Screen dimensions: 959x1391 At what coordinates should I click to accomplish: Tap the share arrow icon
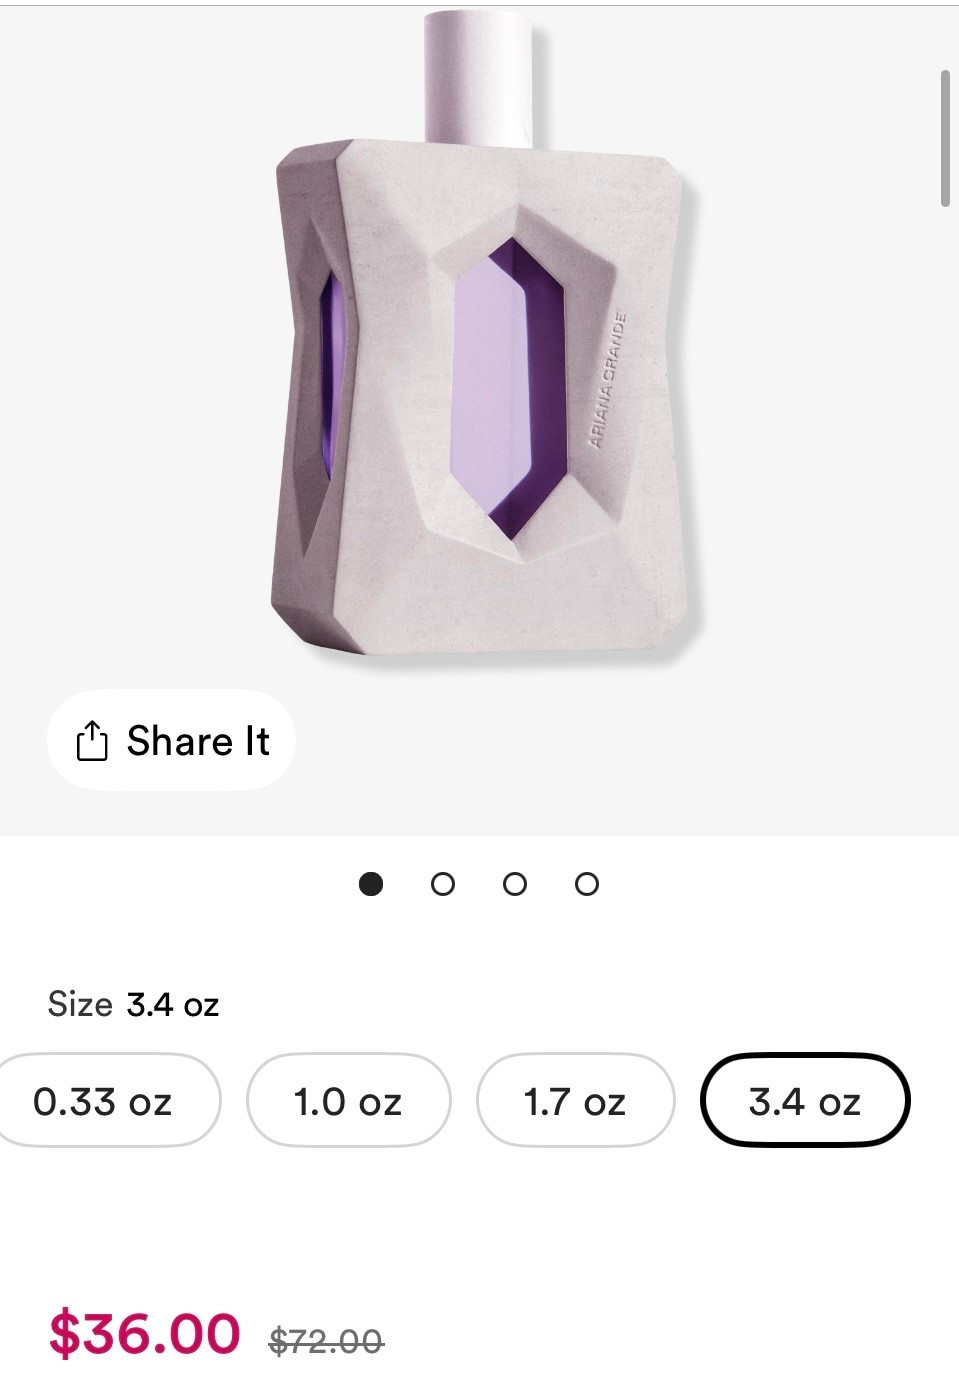[x=92, y=740]
